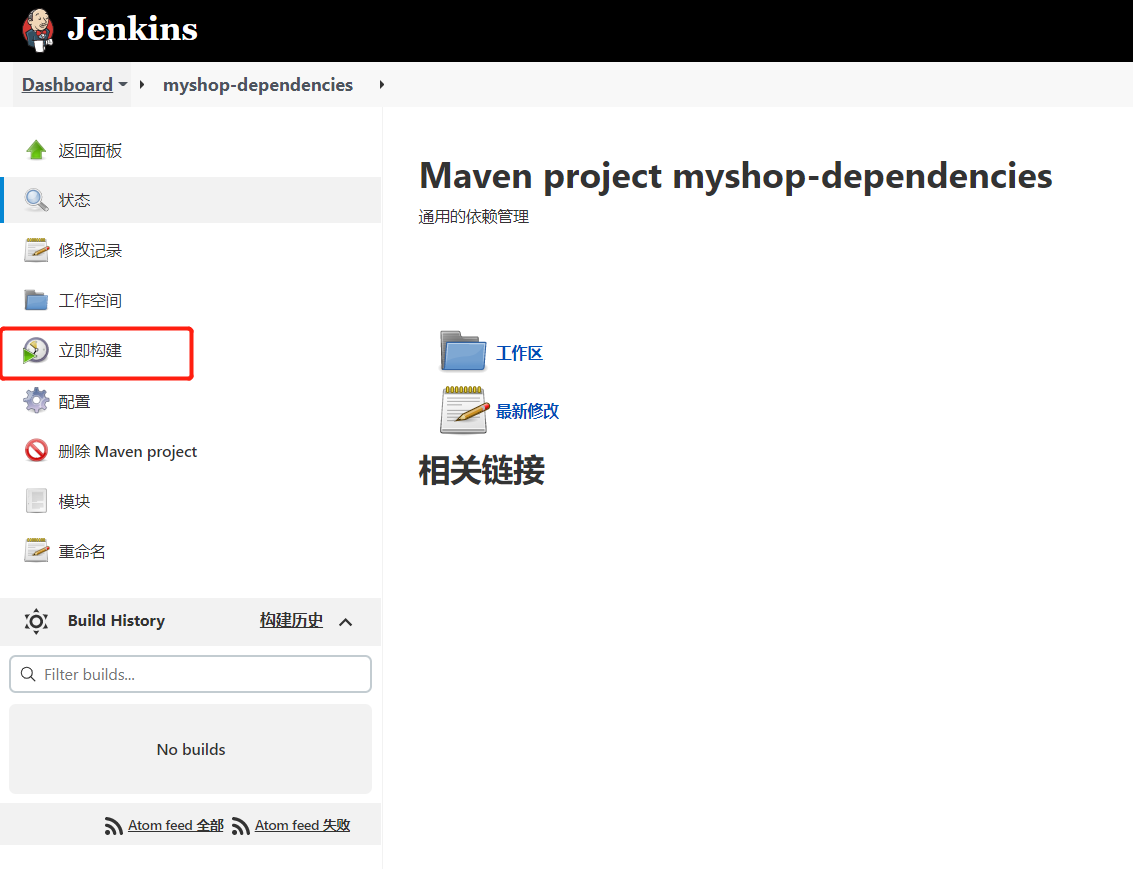Screen dimensions: 1133x869
Task: Click the gear 配置 icon
Action: point(36,400)
